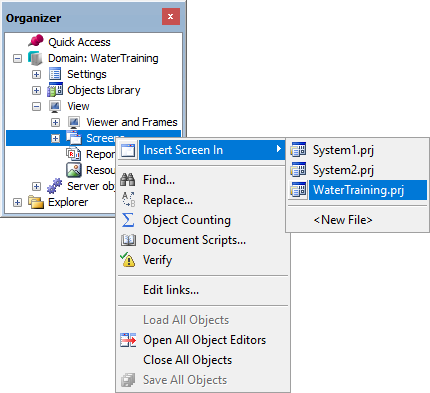This screenshot has height=393, width=430.
Task: Select the Viewer and Frames label
Action: pyautogui.click(x=132, y=122)
